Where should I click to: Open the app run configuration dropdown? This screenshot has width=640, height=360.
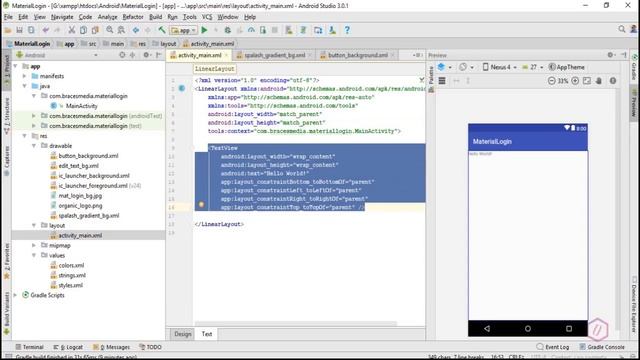click(184, 30)
